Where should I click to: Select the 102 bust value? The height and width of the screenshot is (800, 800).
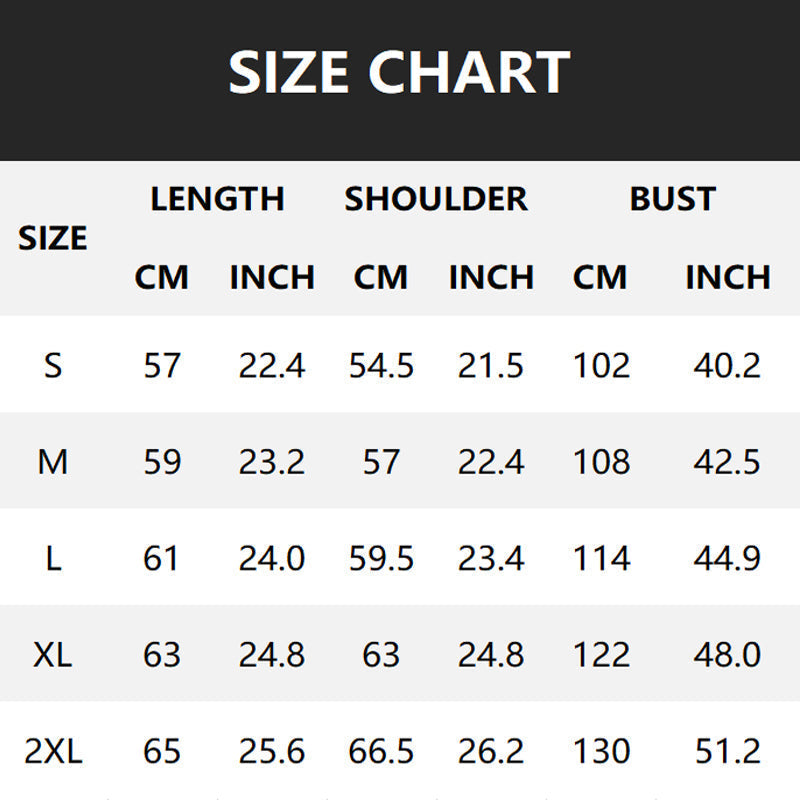coord(601,365)
